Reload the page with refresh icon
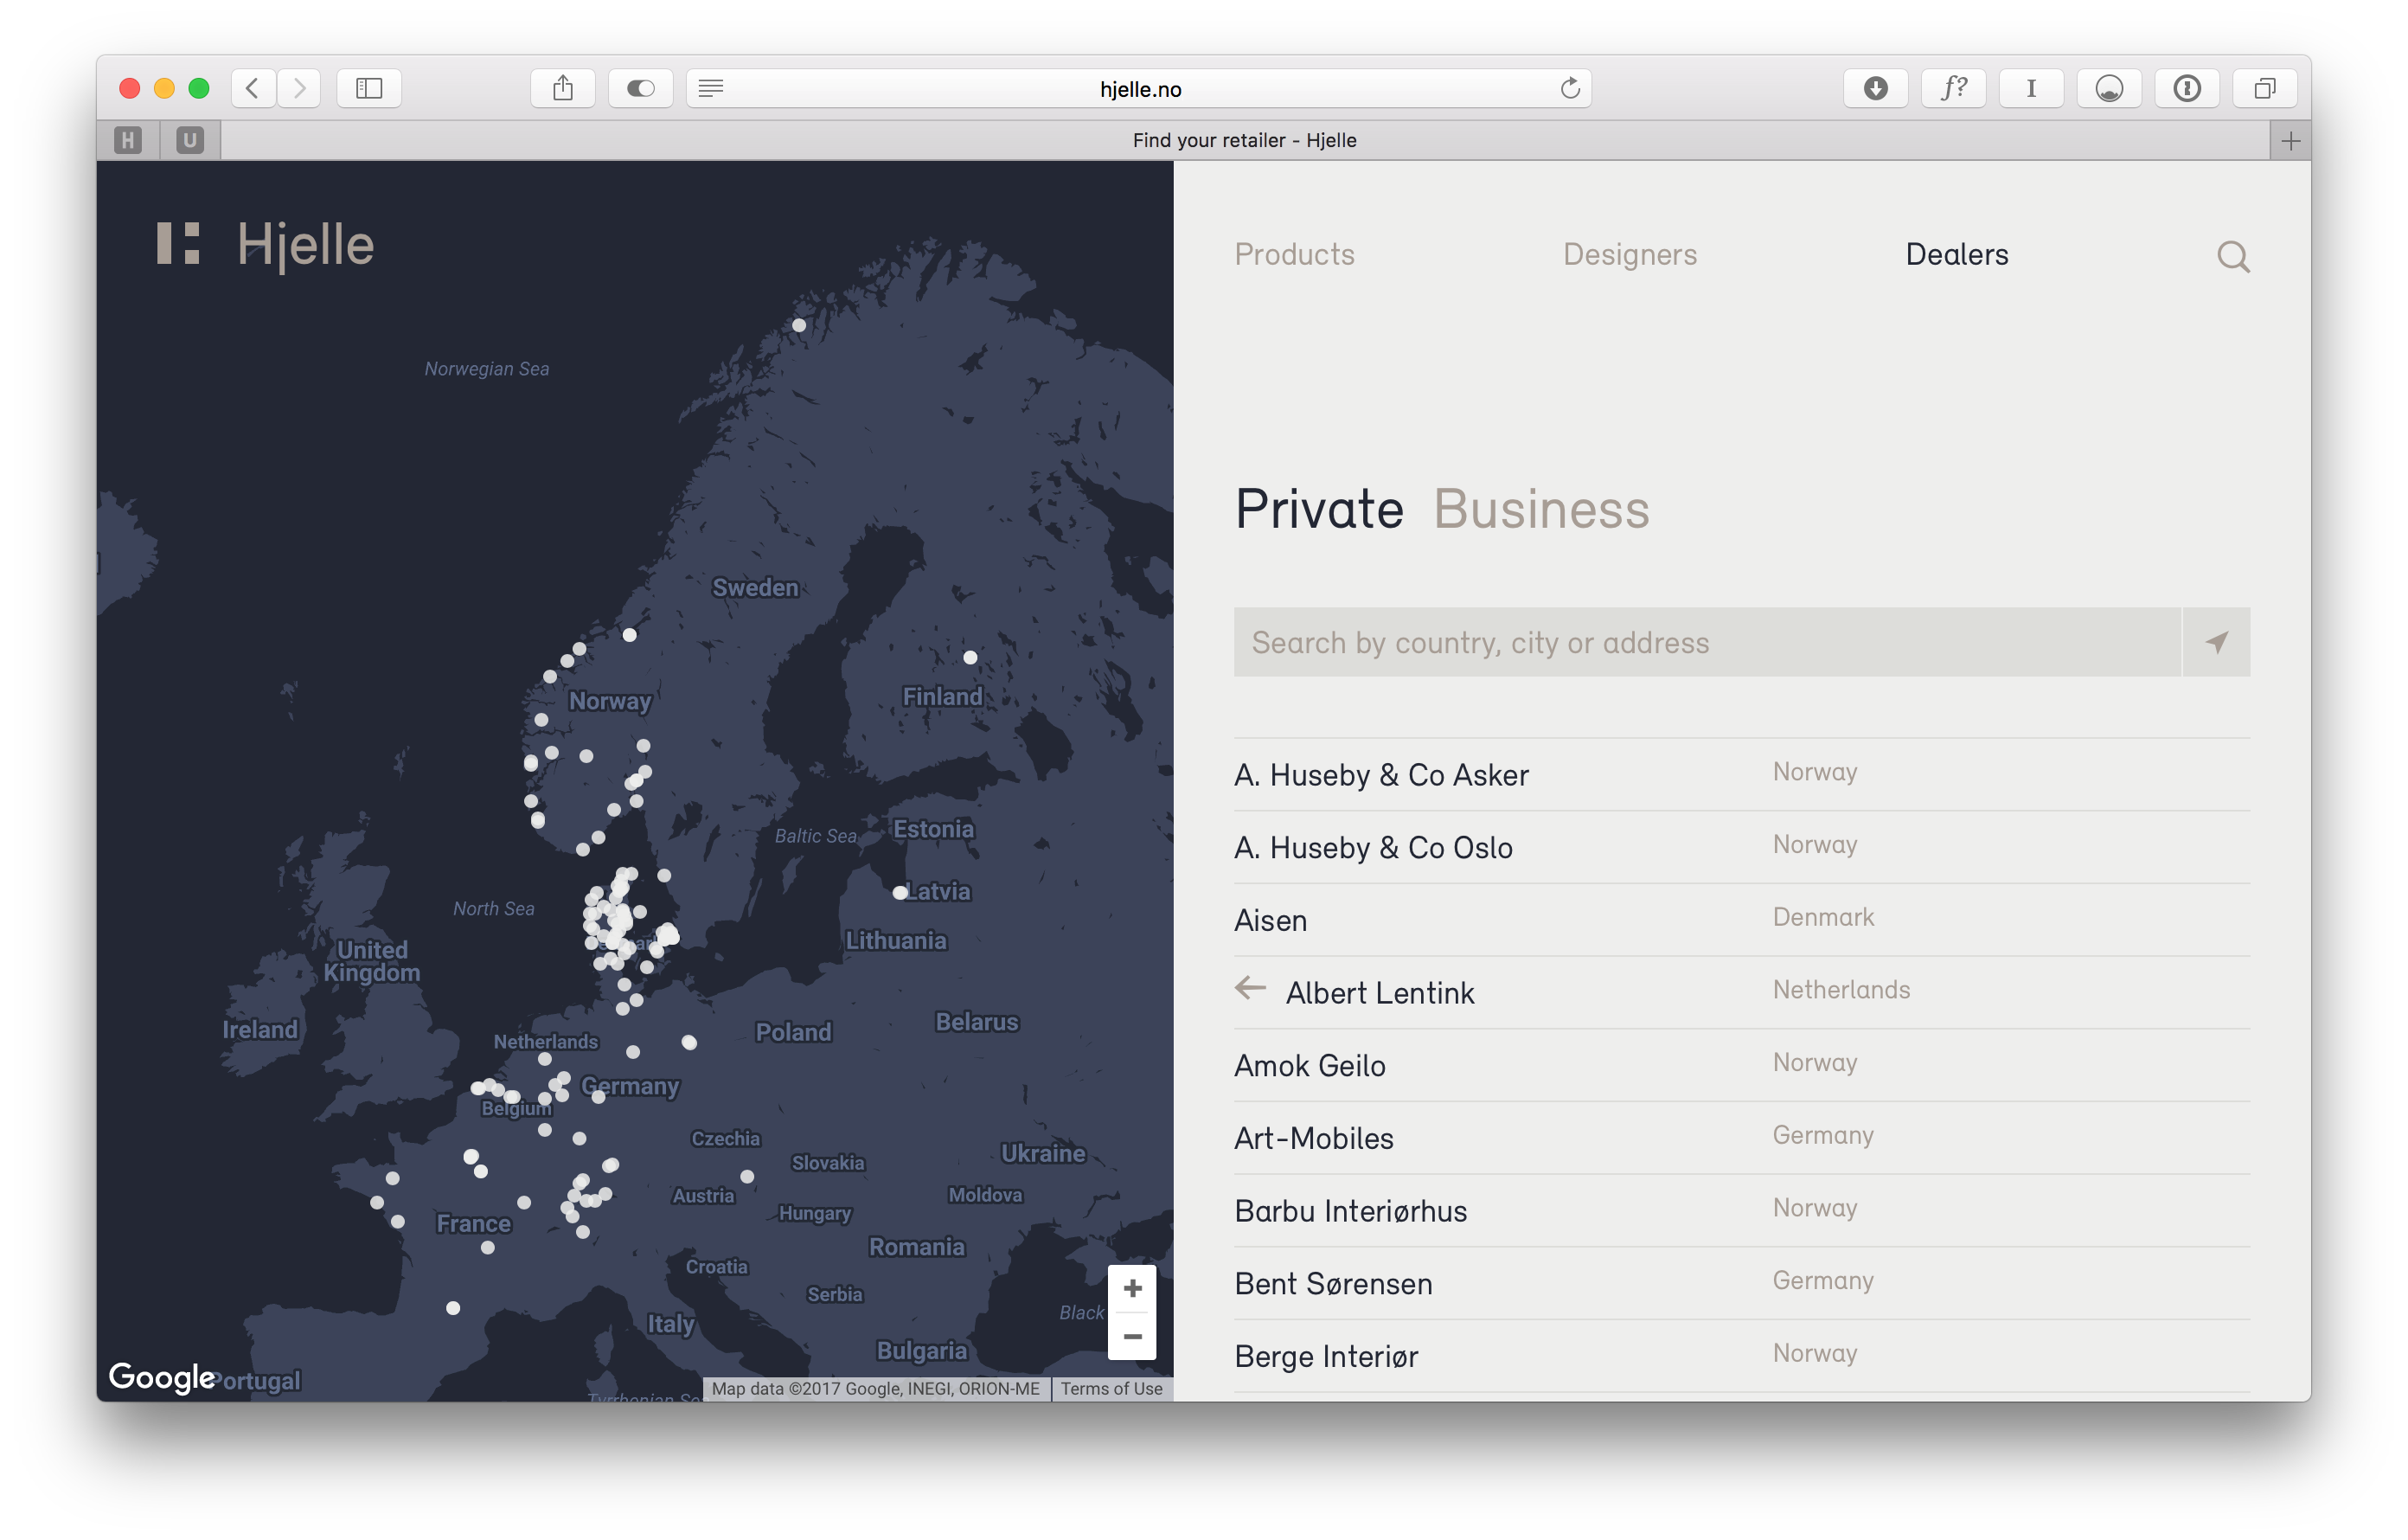The width and height of the screenshot is (2408, 1540). pos(1570,88)
